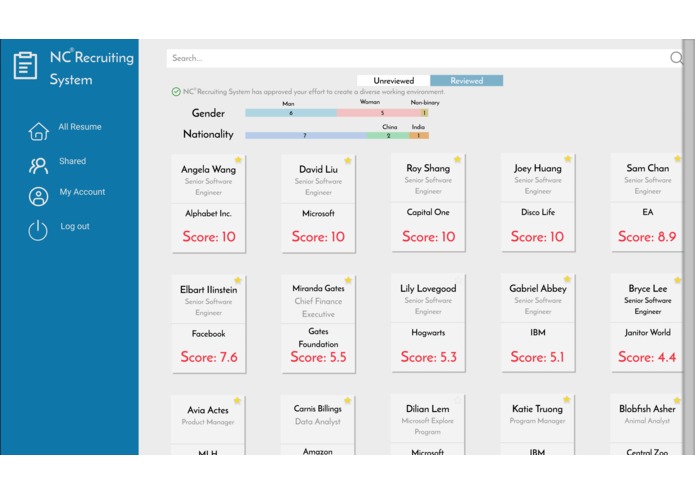The height and width of the screenshot is (494, 695).
Task: Open Angela Wang resume card
Action: point(208,204)
